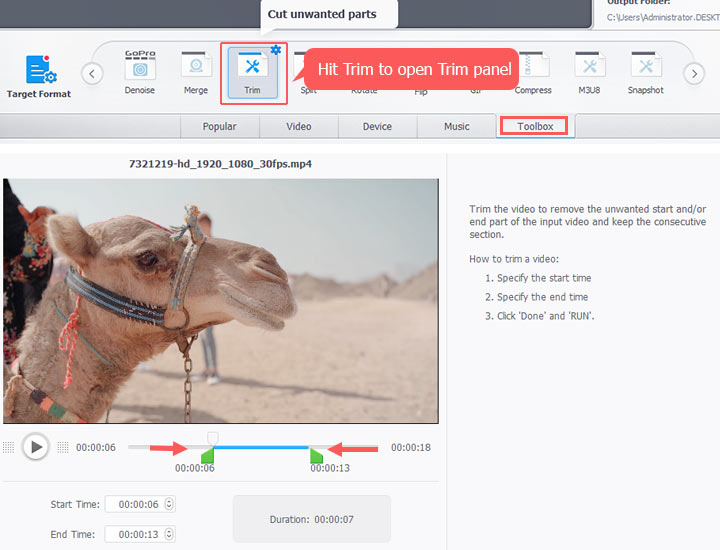This screenshot has height=550, width=720.
Task: Show previous toolbox tools with left arrow
Action: pos(92,73)
